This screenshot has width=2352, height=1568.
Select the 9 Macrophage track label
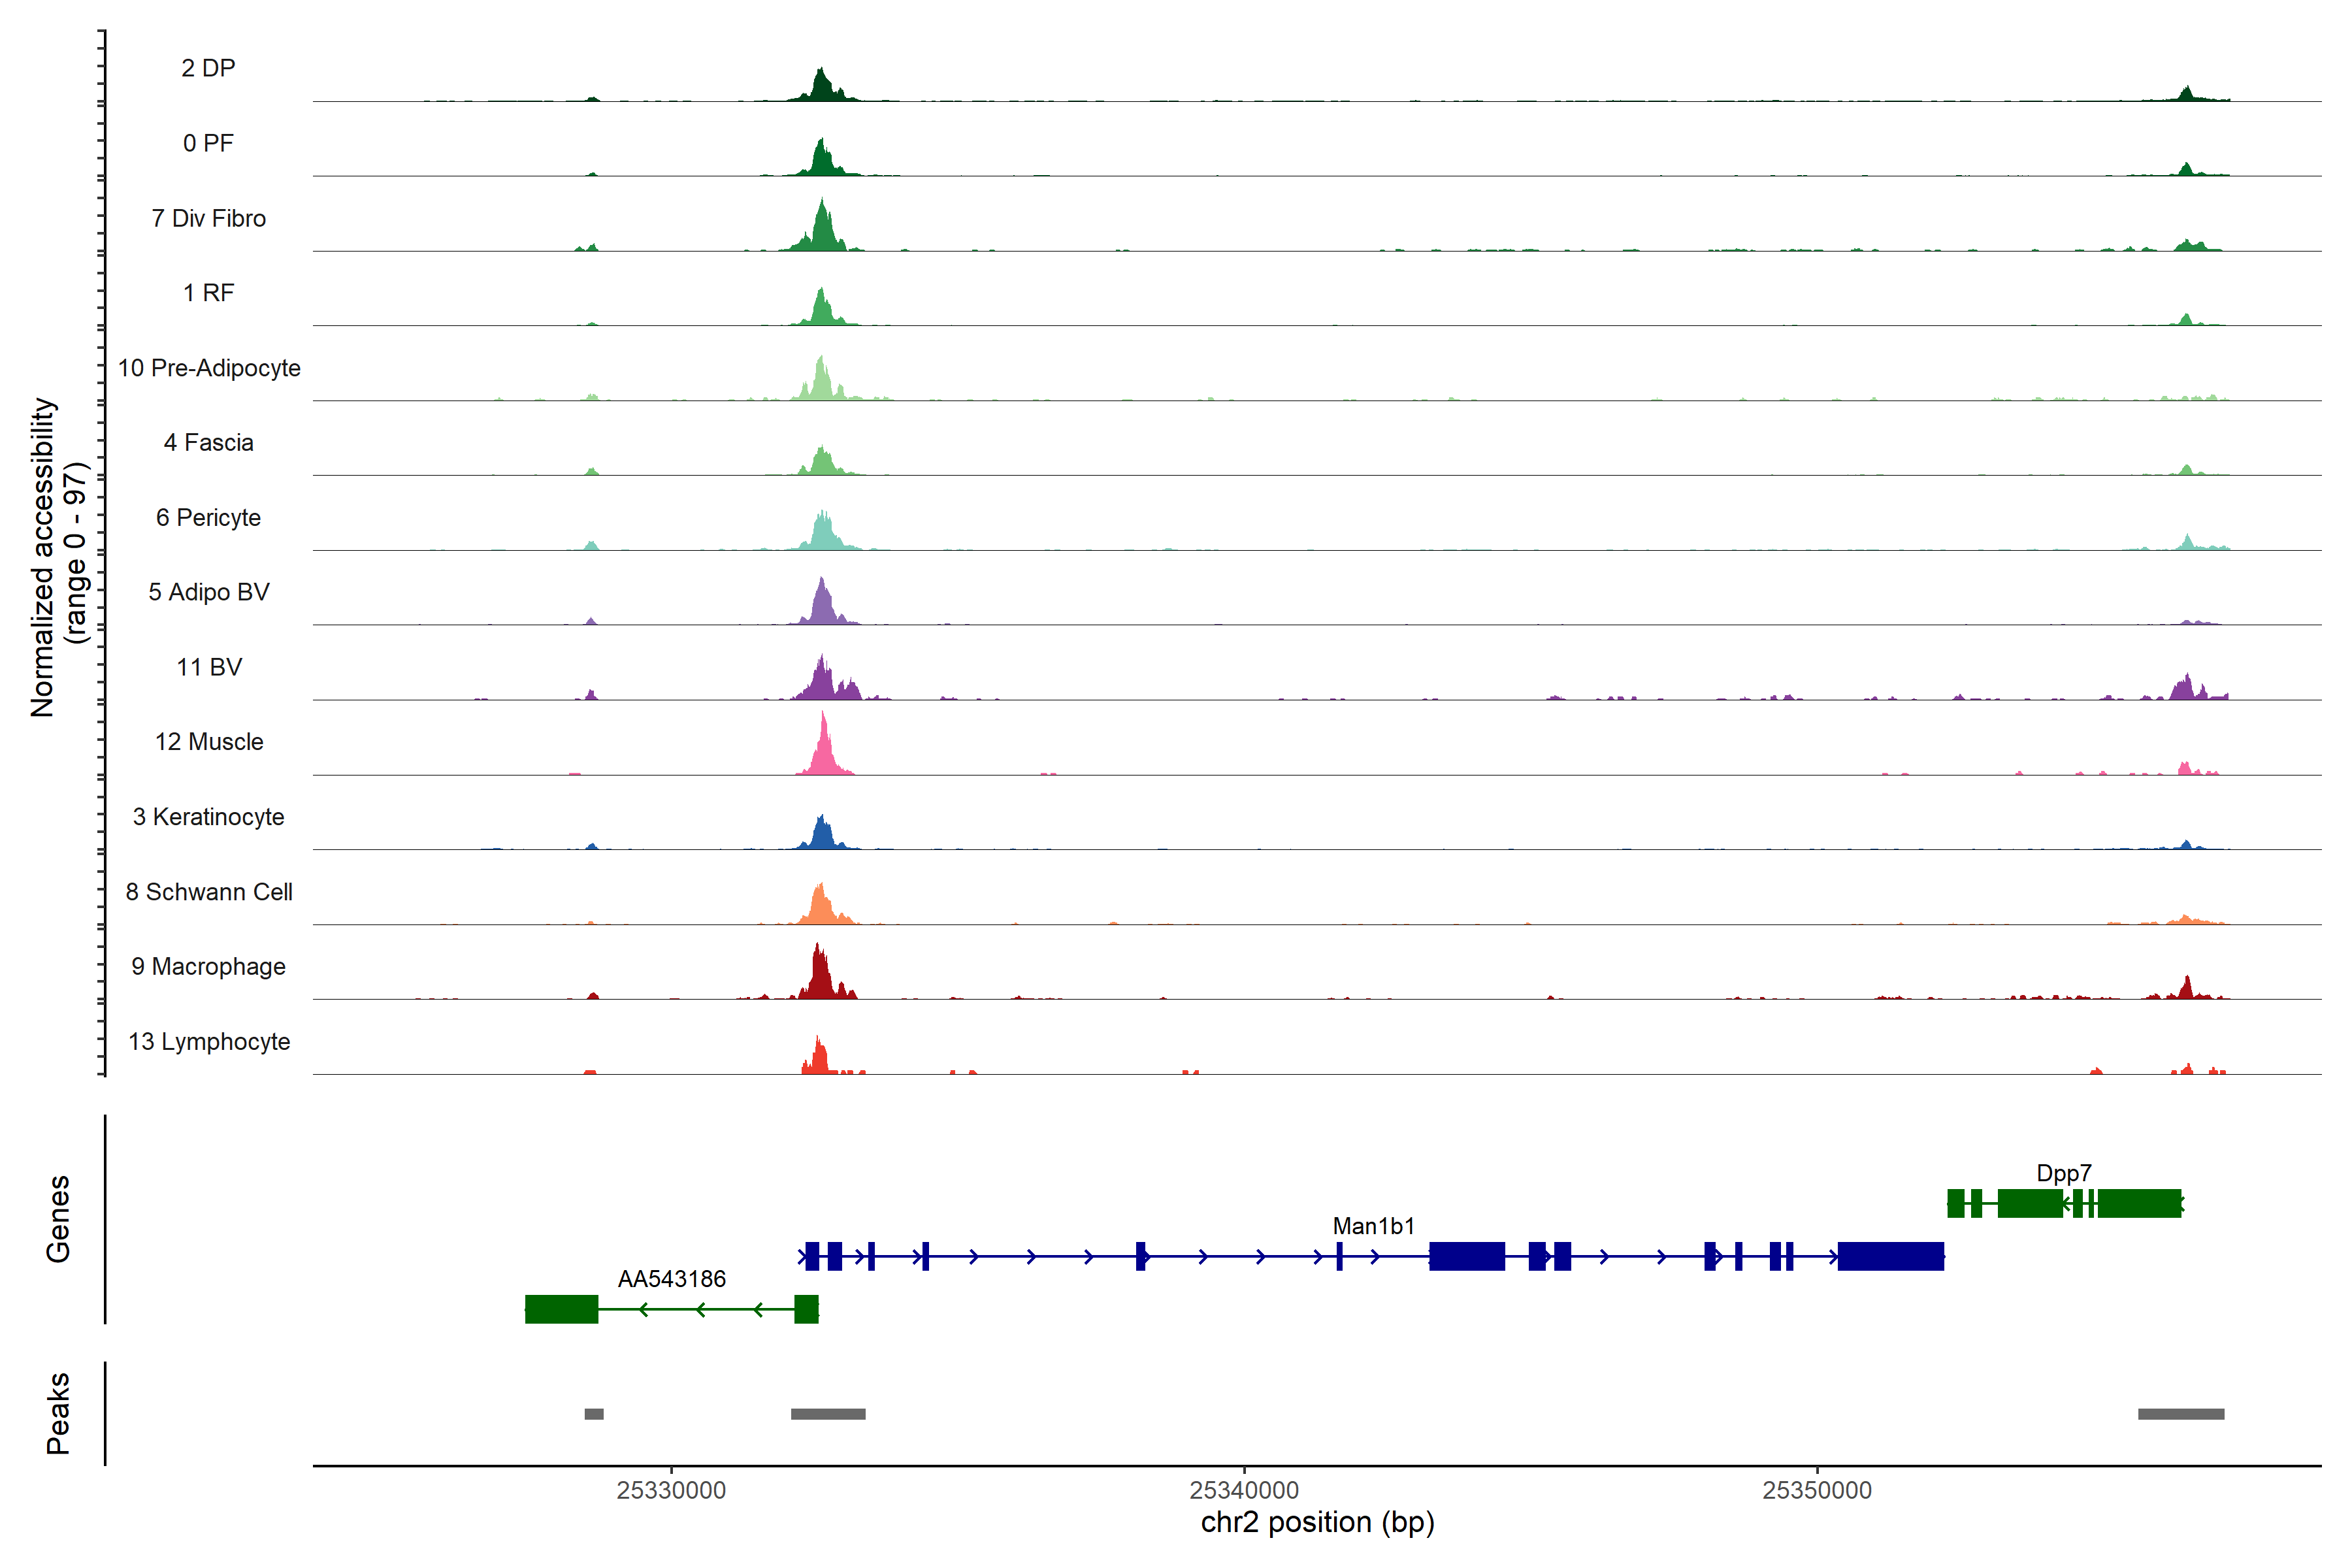208,966
